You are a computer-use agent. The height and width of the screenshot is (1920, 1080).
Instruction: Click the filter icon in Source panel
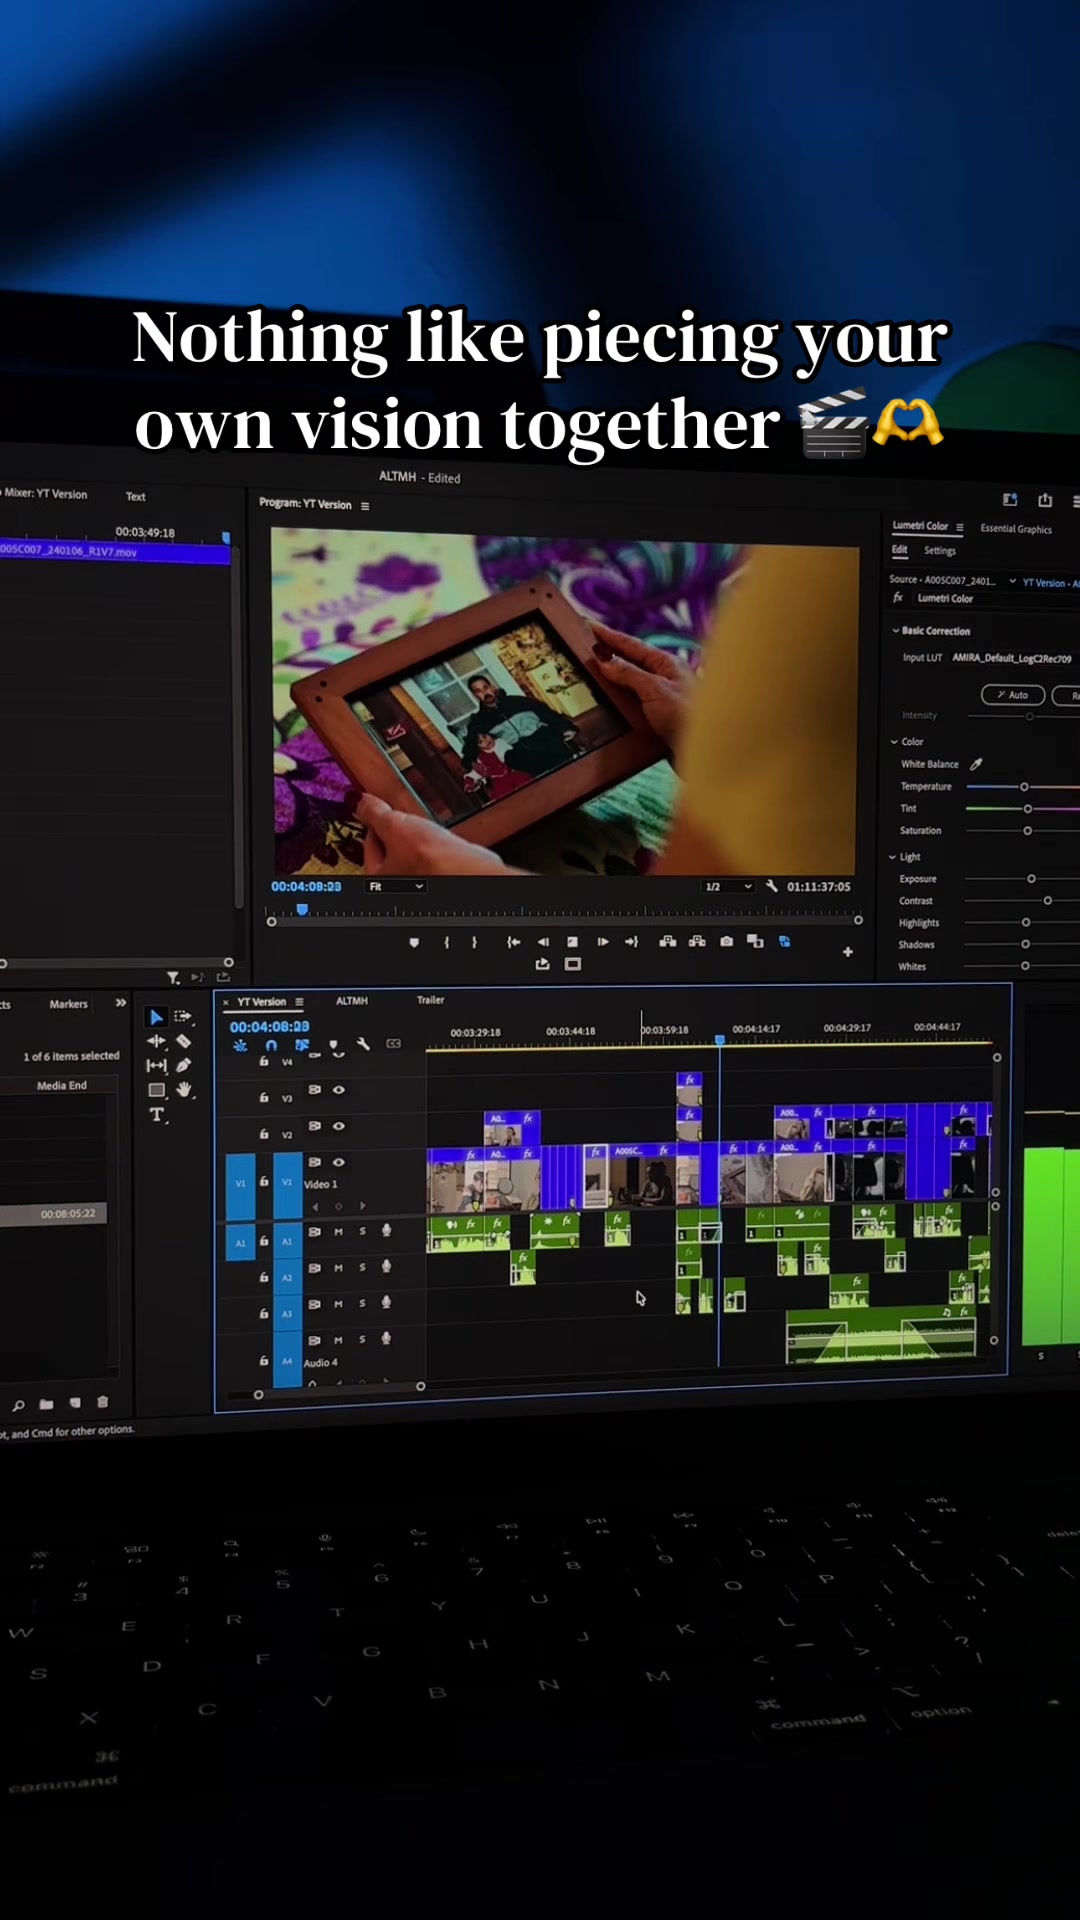(173, 978)
